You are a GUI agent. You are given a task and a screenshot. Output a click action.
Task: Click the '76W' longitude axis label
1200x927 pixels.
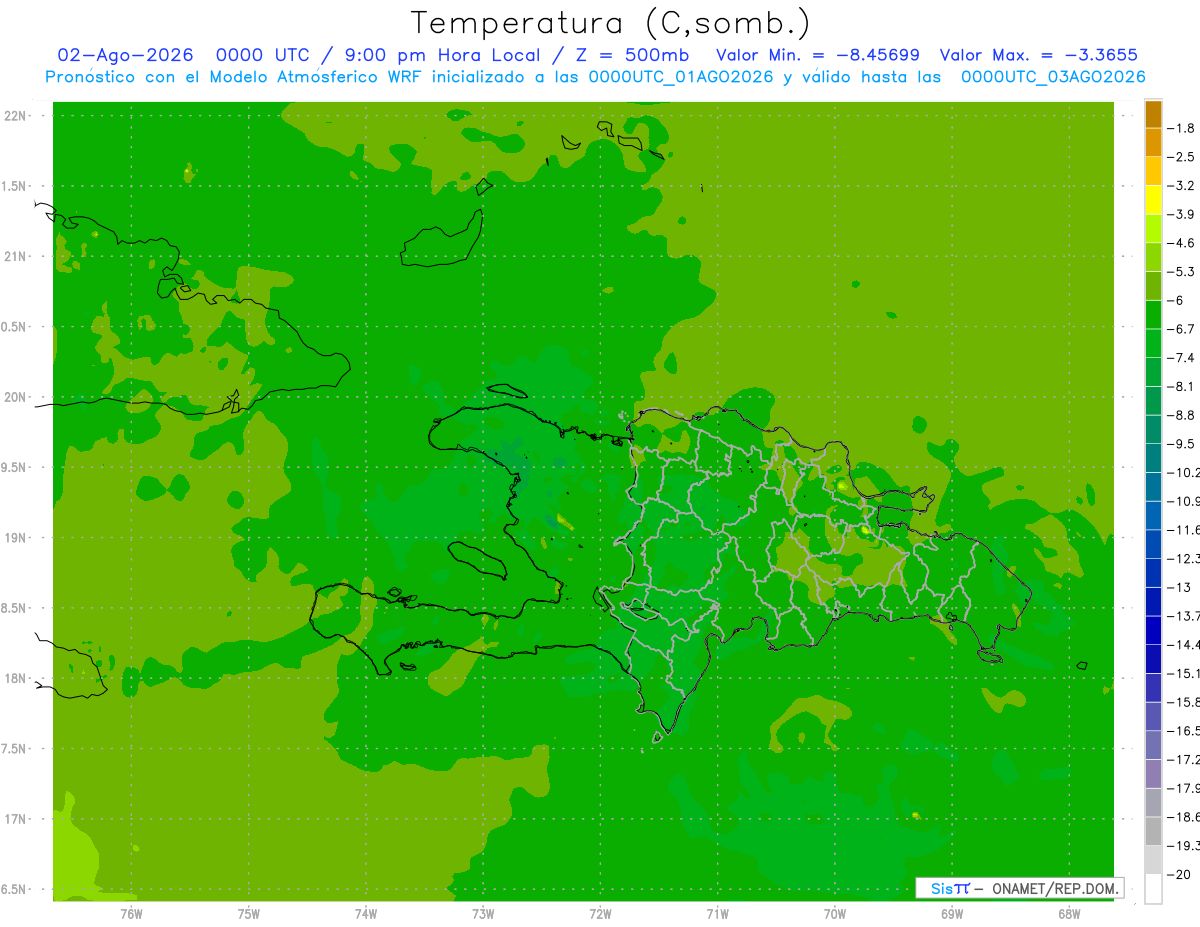[x=131, y=914]
